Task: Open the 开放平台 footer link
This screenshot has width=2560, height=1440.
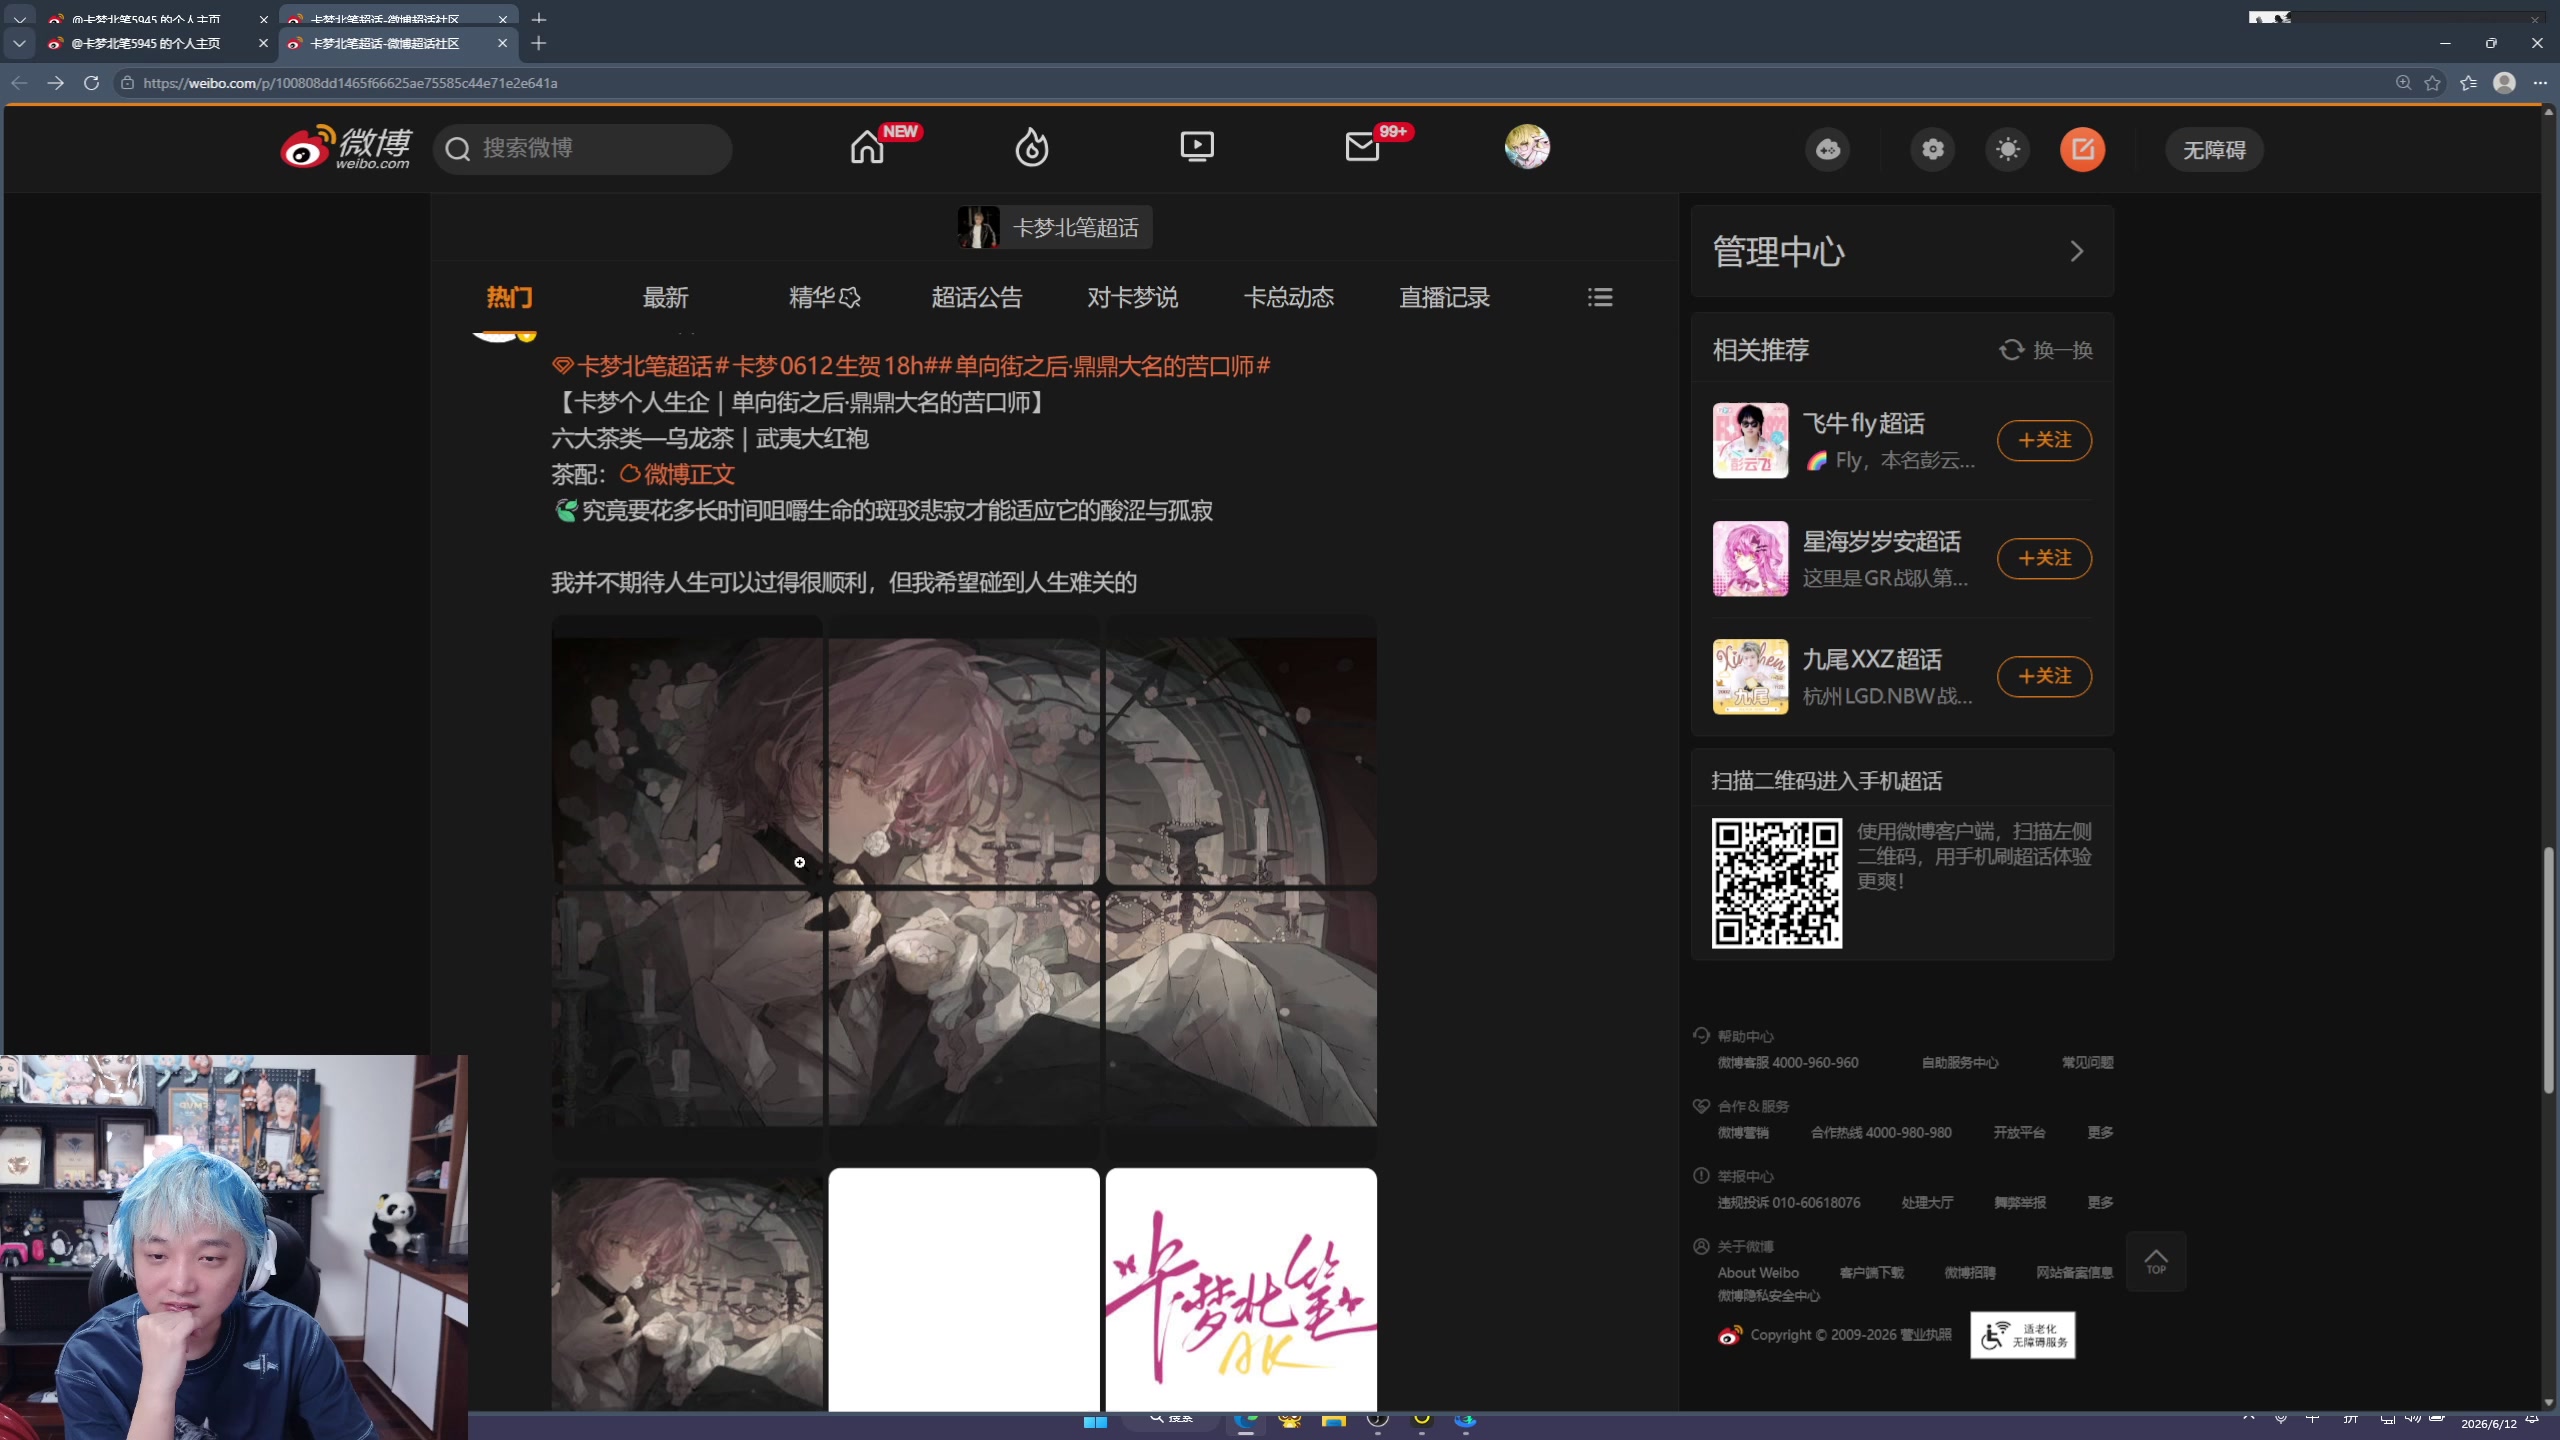Action: click(x=2019, y=1132)
